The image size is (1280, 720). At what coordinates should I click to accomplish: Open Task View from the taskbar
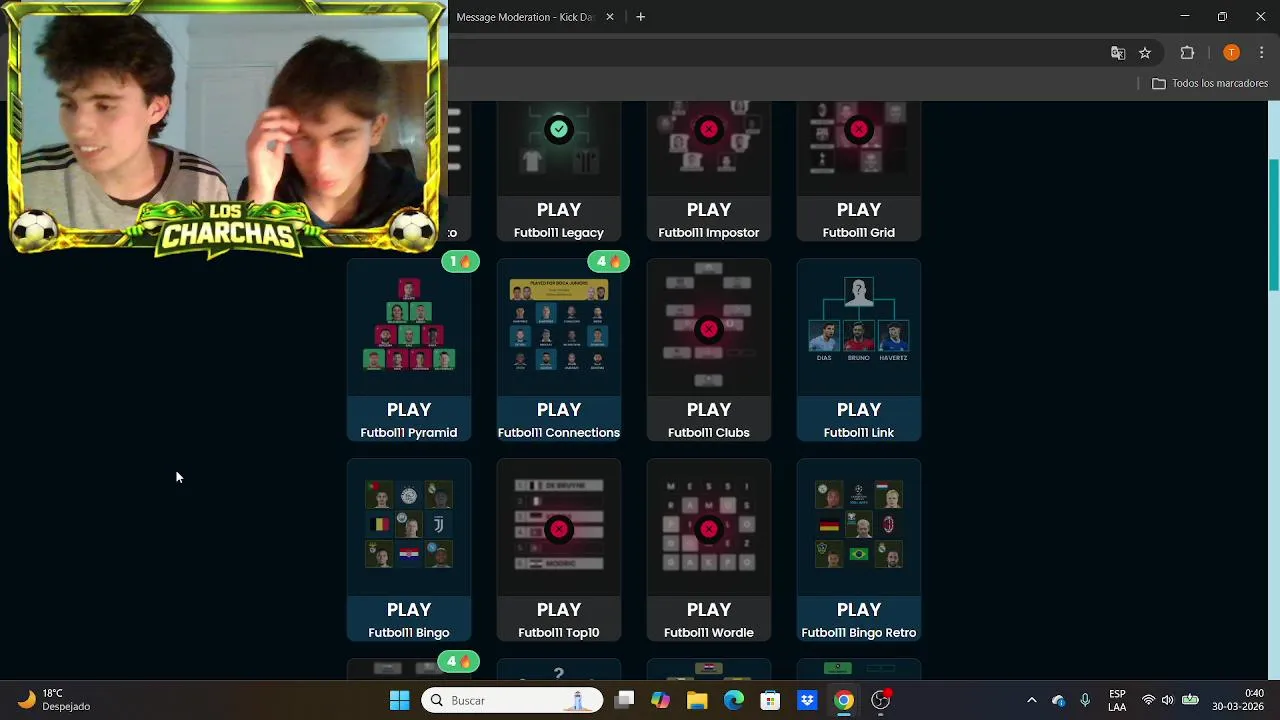(x=624, y=700)
